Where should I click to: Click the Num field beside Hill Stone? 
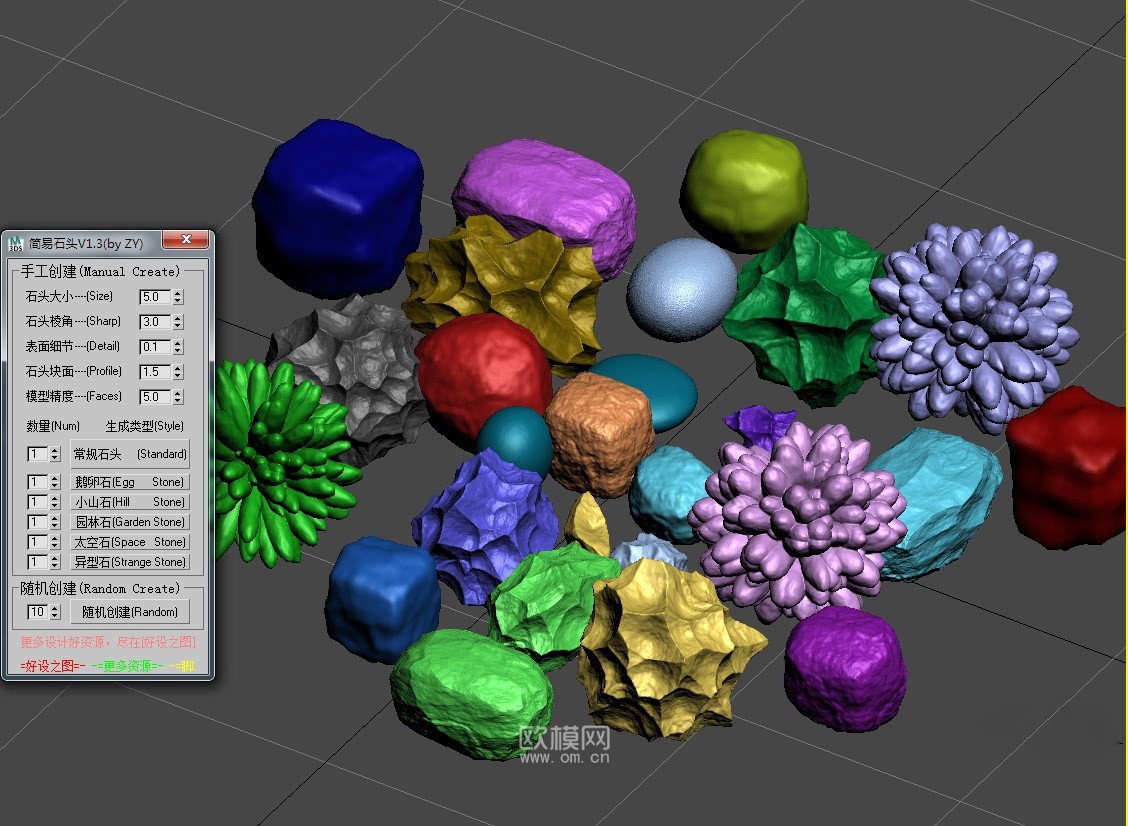click(x=37, y=502)
